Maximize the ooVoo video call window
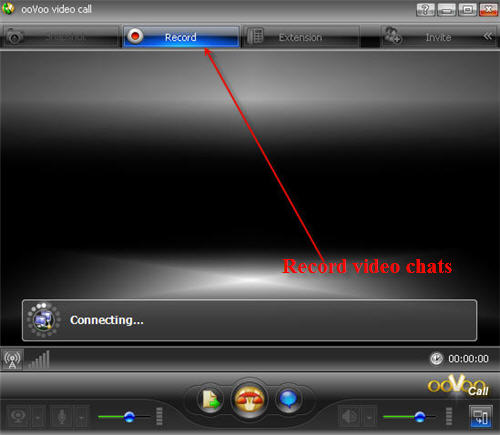500x435 pixels. [x=467, y=10]
